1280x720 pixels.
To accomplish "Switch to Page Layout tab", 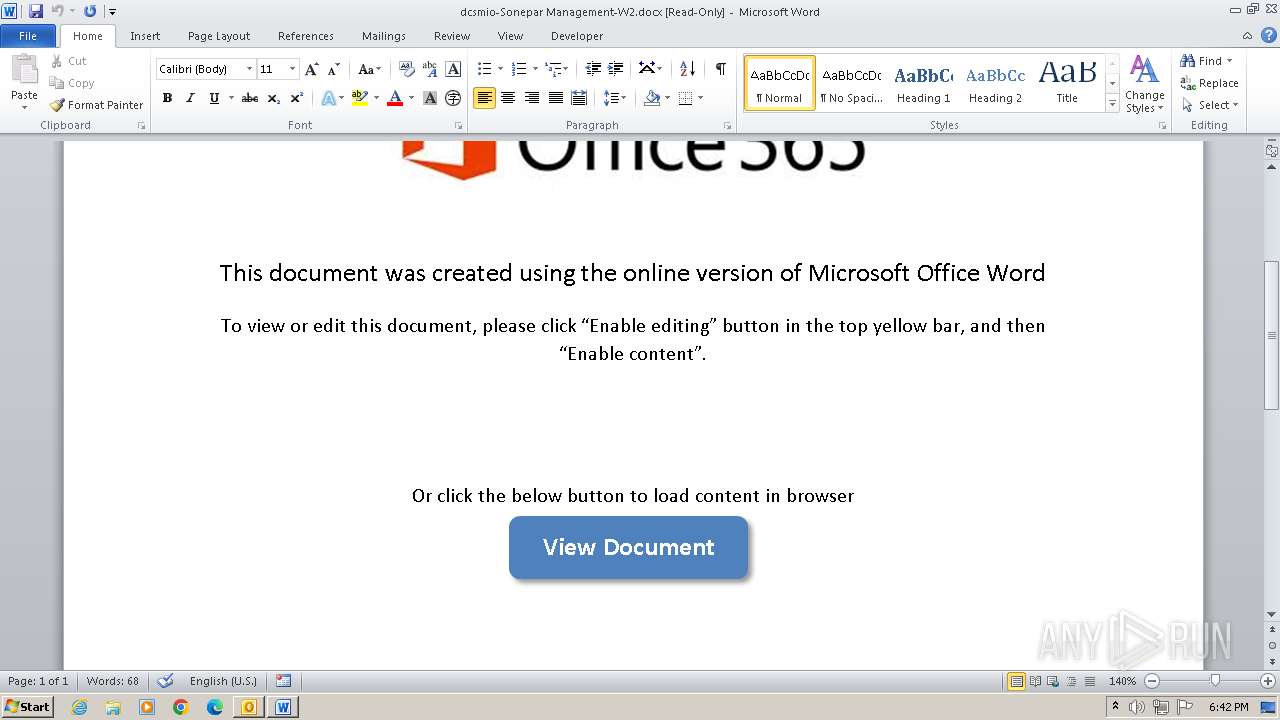I will tap(219, 36).
